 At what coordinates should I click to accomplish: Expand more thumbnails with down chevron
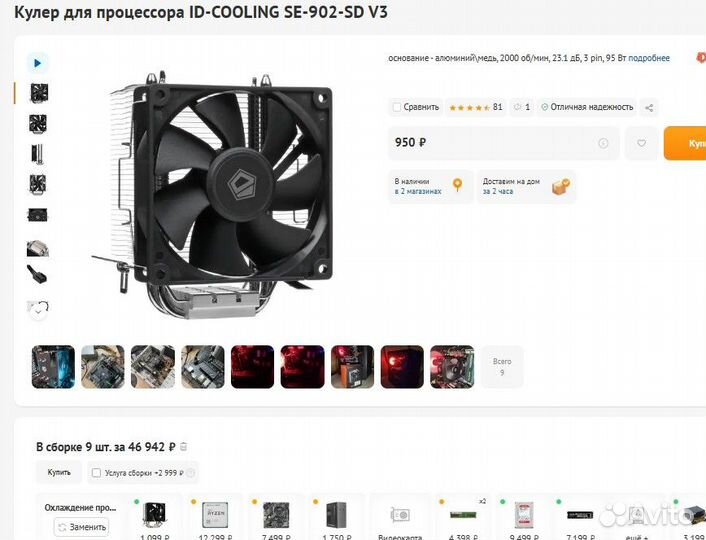(x=38, y=312)
